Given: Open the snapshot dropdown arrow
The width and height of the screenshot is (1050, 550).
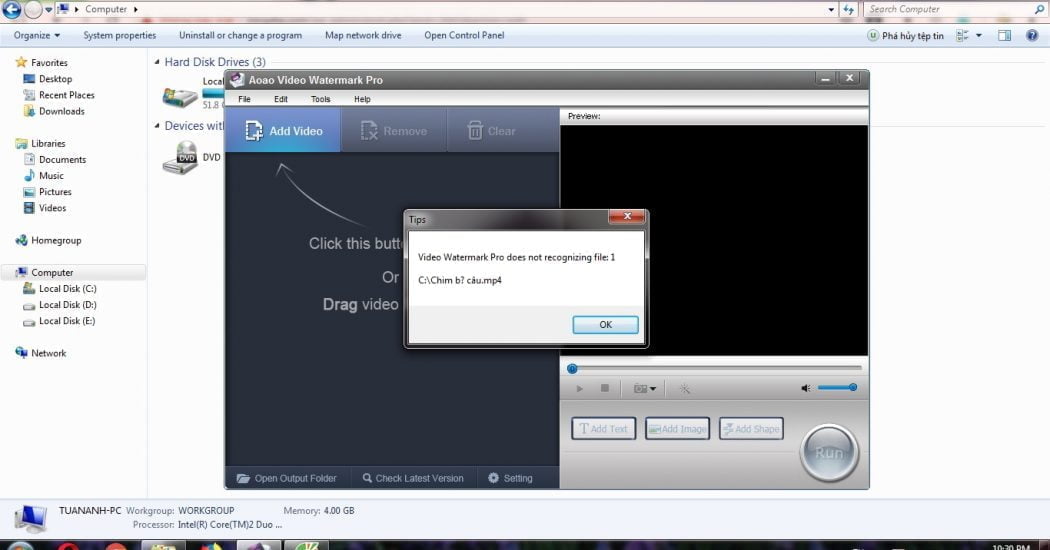Looking at the screenshot, I should (x=653, y=389).
